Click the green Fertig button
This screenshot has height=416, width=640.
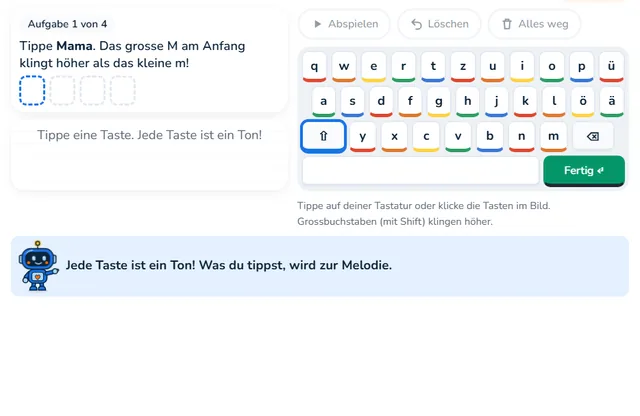[584, 171]
